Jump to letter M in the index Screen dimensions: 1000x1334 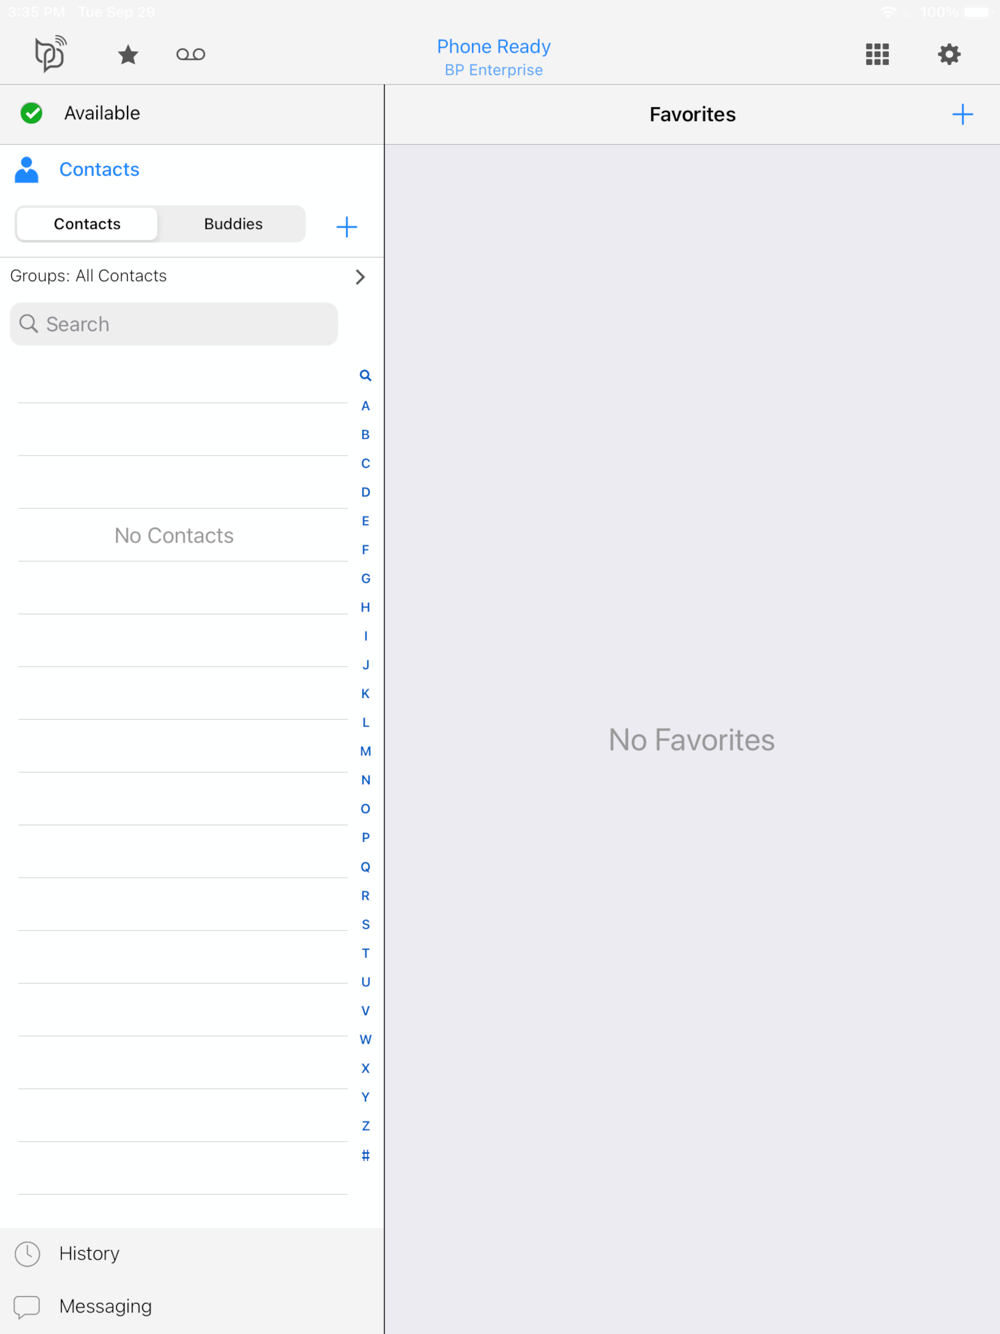pyautogui.click(x=365, y=751)
